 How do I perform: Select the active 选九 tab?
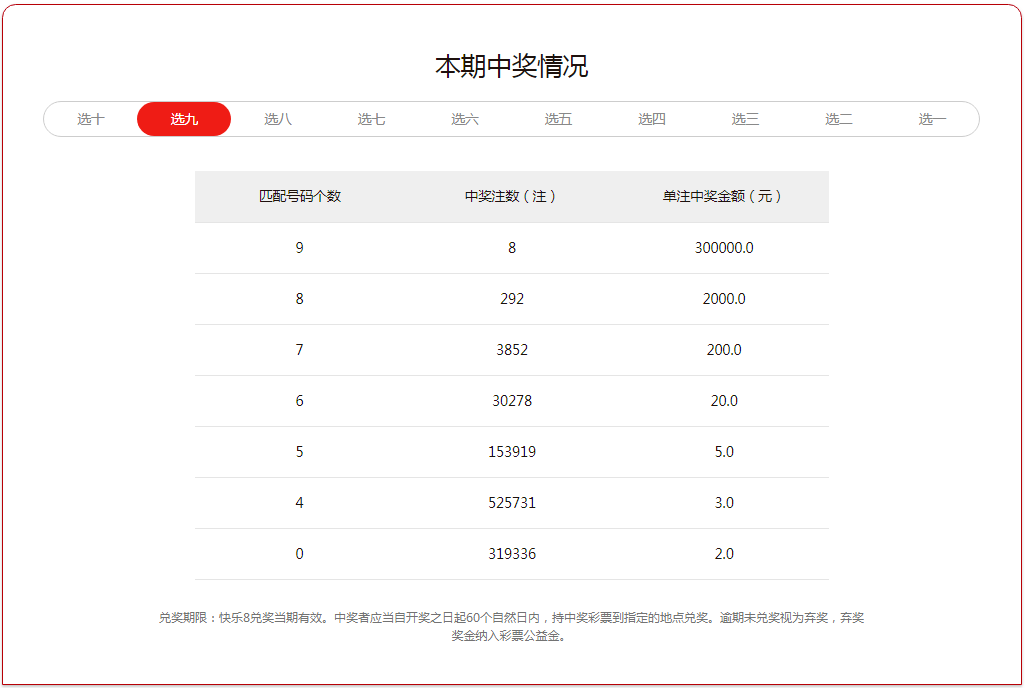(x=184, y=119)
